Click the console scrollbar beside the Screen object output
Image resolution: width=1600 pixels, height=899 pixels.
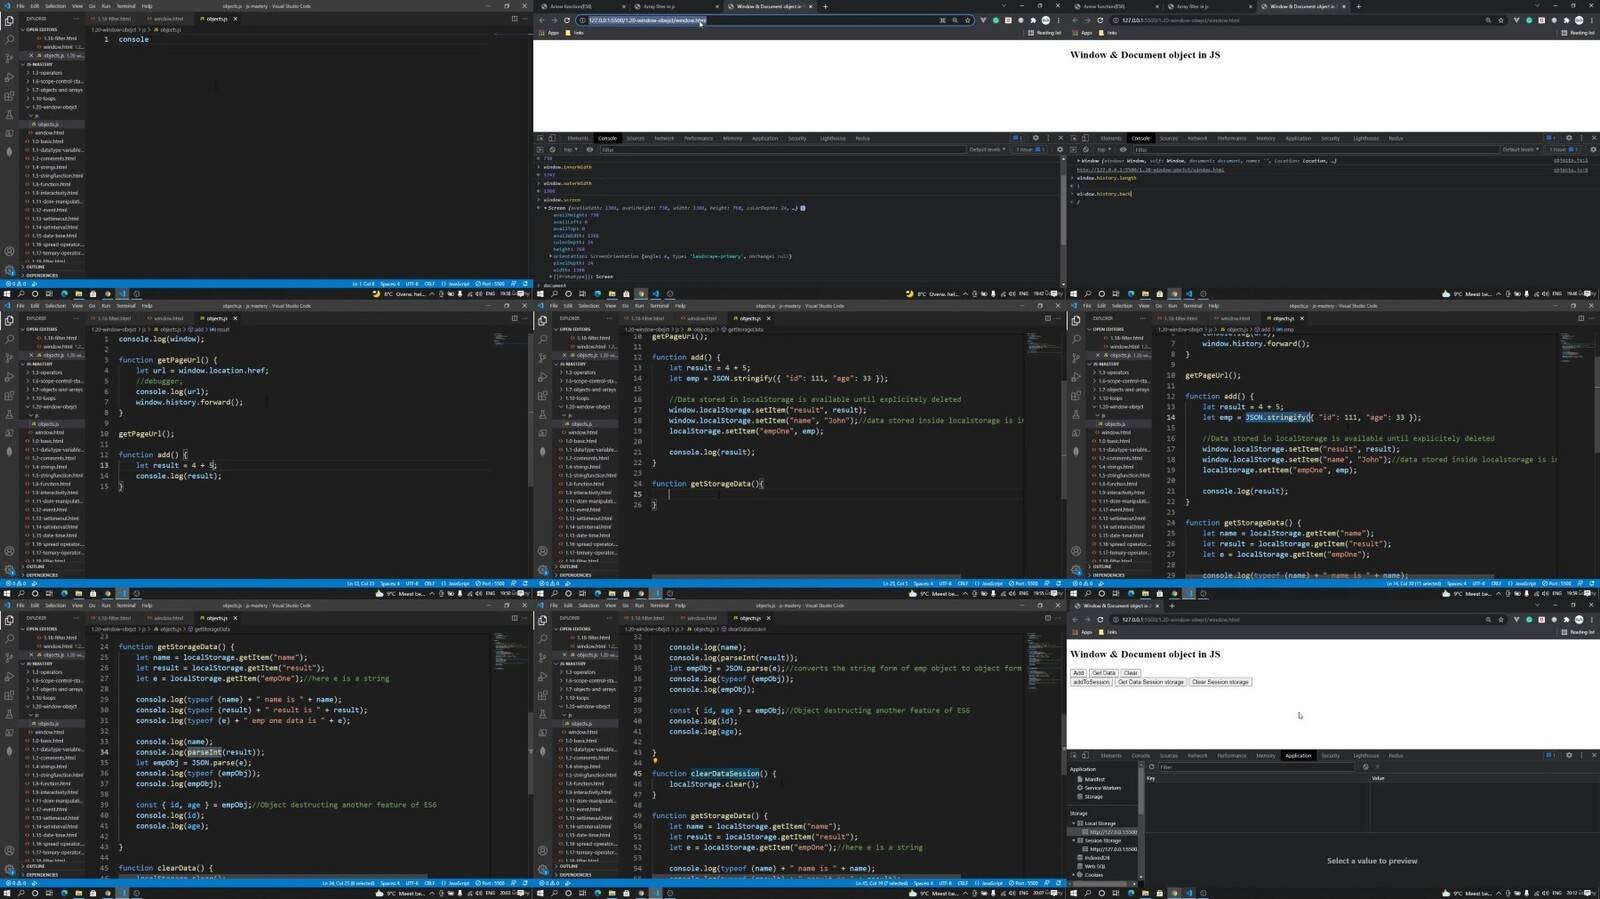[x=1063, y=210]
